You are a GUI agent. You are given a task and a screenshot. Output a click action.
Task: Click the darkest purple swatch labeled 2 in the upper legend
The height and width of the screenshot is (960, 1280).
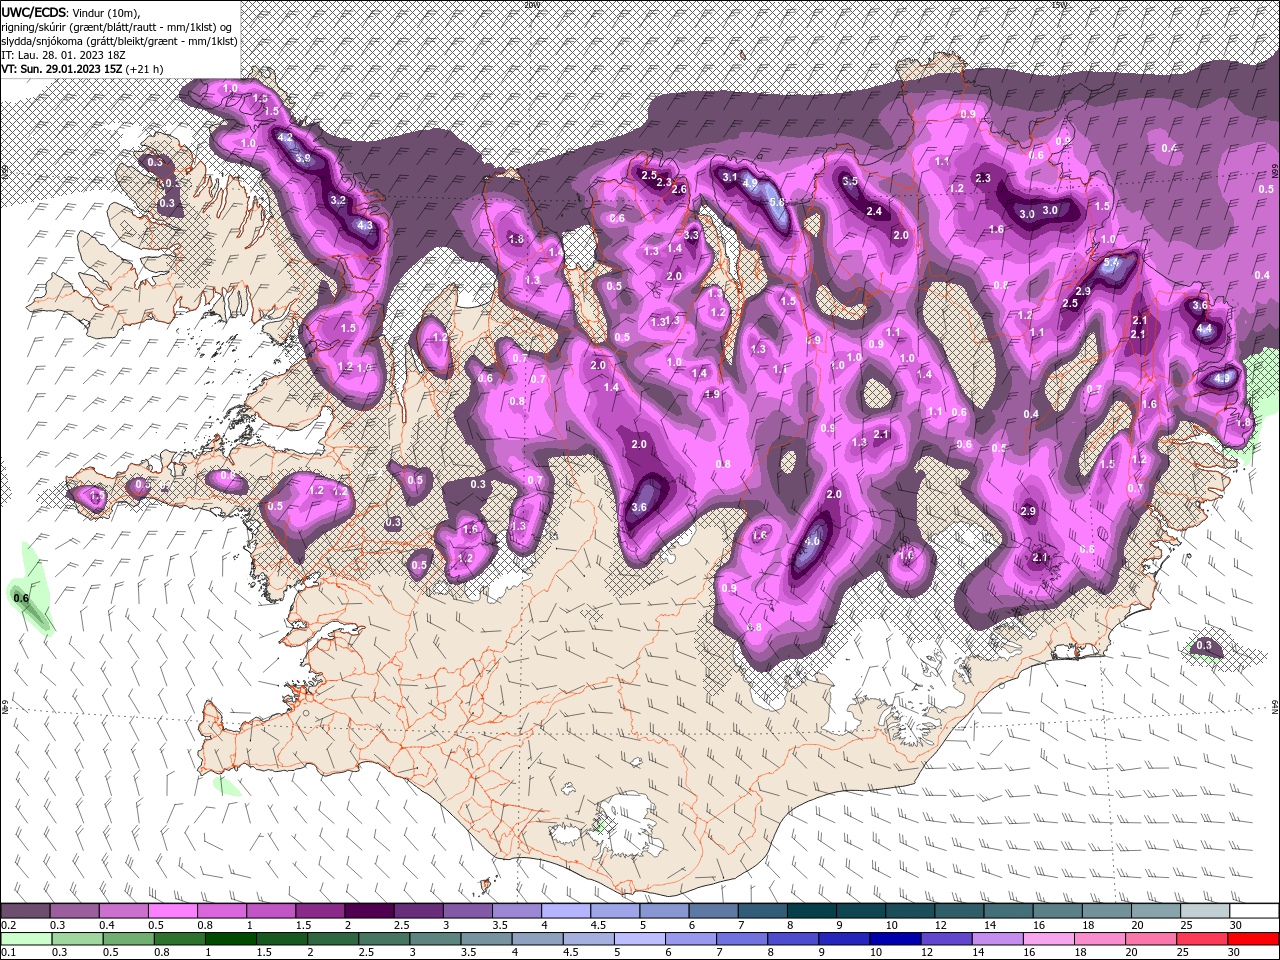tap(369, 911)
